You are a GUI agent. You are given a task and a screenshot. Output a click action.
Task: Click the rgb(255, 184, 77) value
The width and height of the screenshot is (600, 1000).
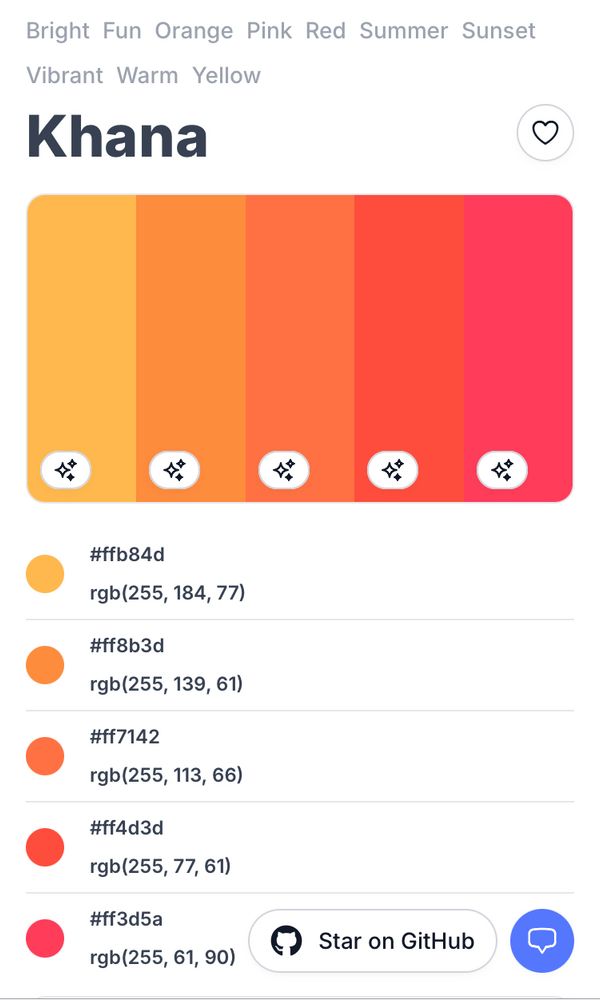(x=168, y=593)
